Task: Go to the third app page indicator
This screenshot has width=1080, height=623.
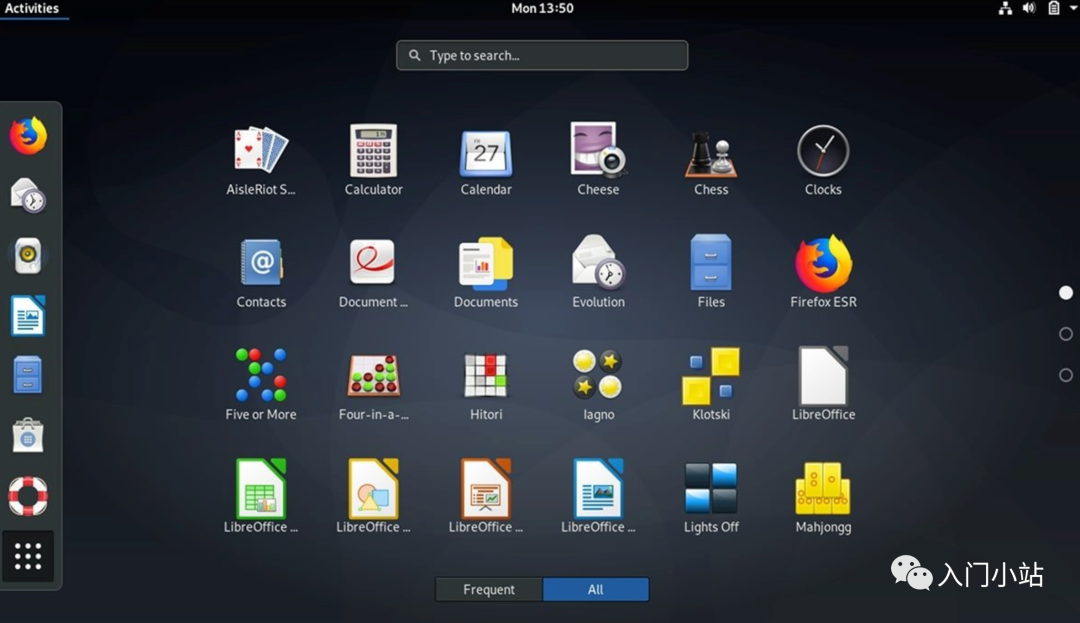Action: 1066,375
